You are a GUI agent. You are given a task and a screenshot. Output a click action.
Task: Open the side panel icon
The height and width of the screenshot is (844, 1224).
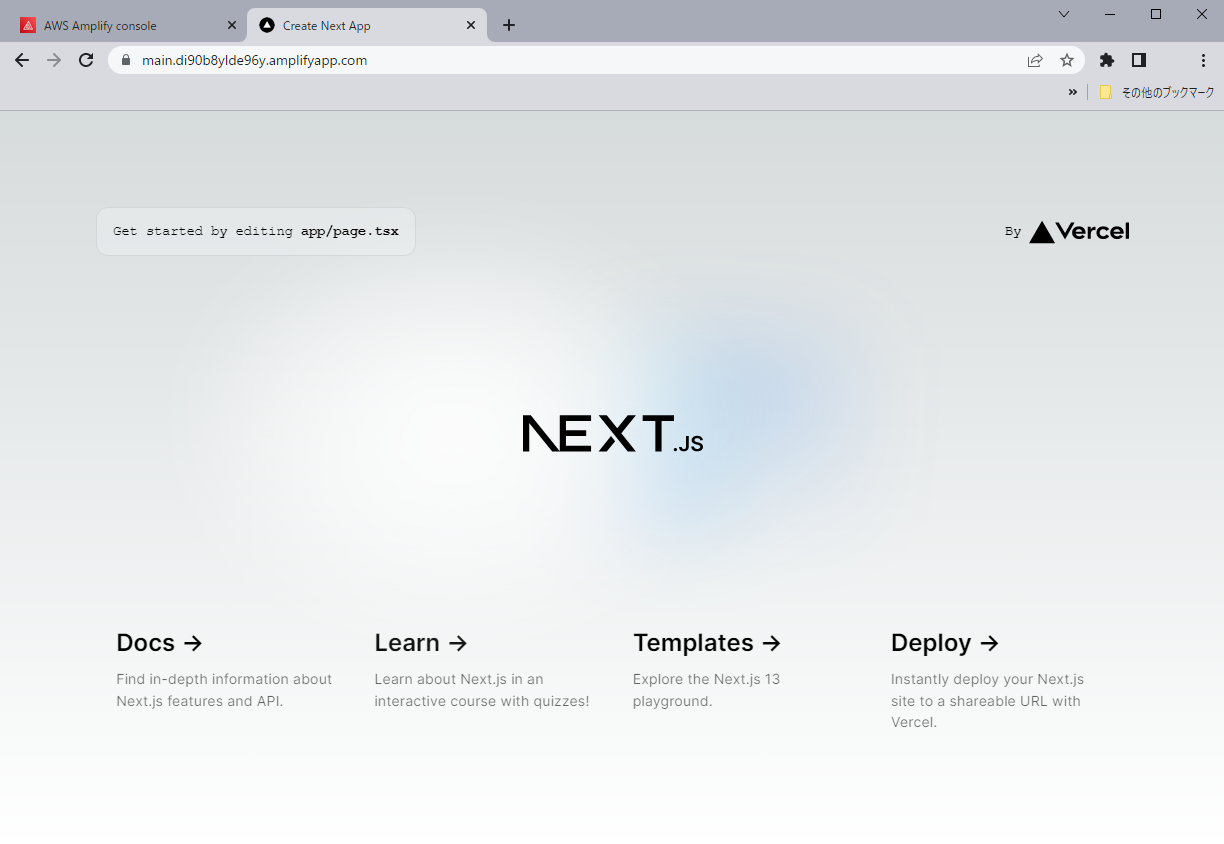point(1138,60)
